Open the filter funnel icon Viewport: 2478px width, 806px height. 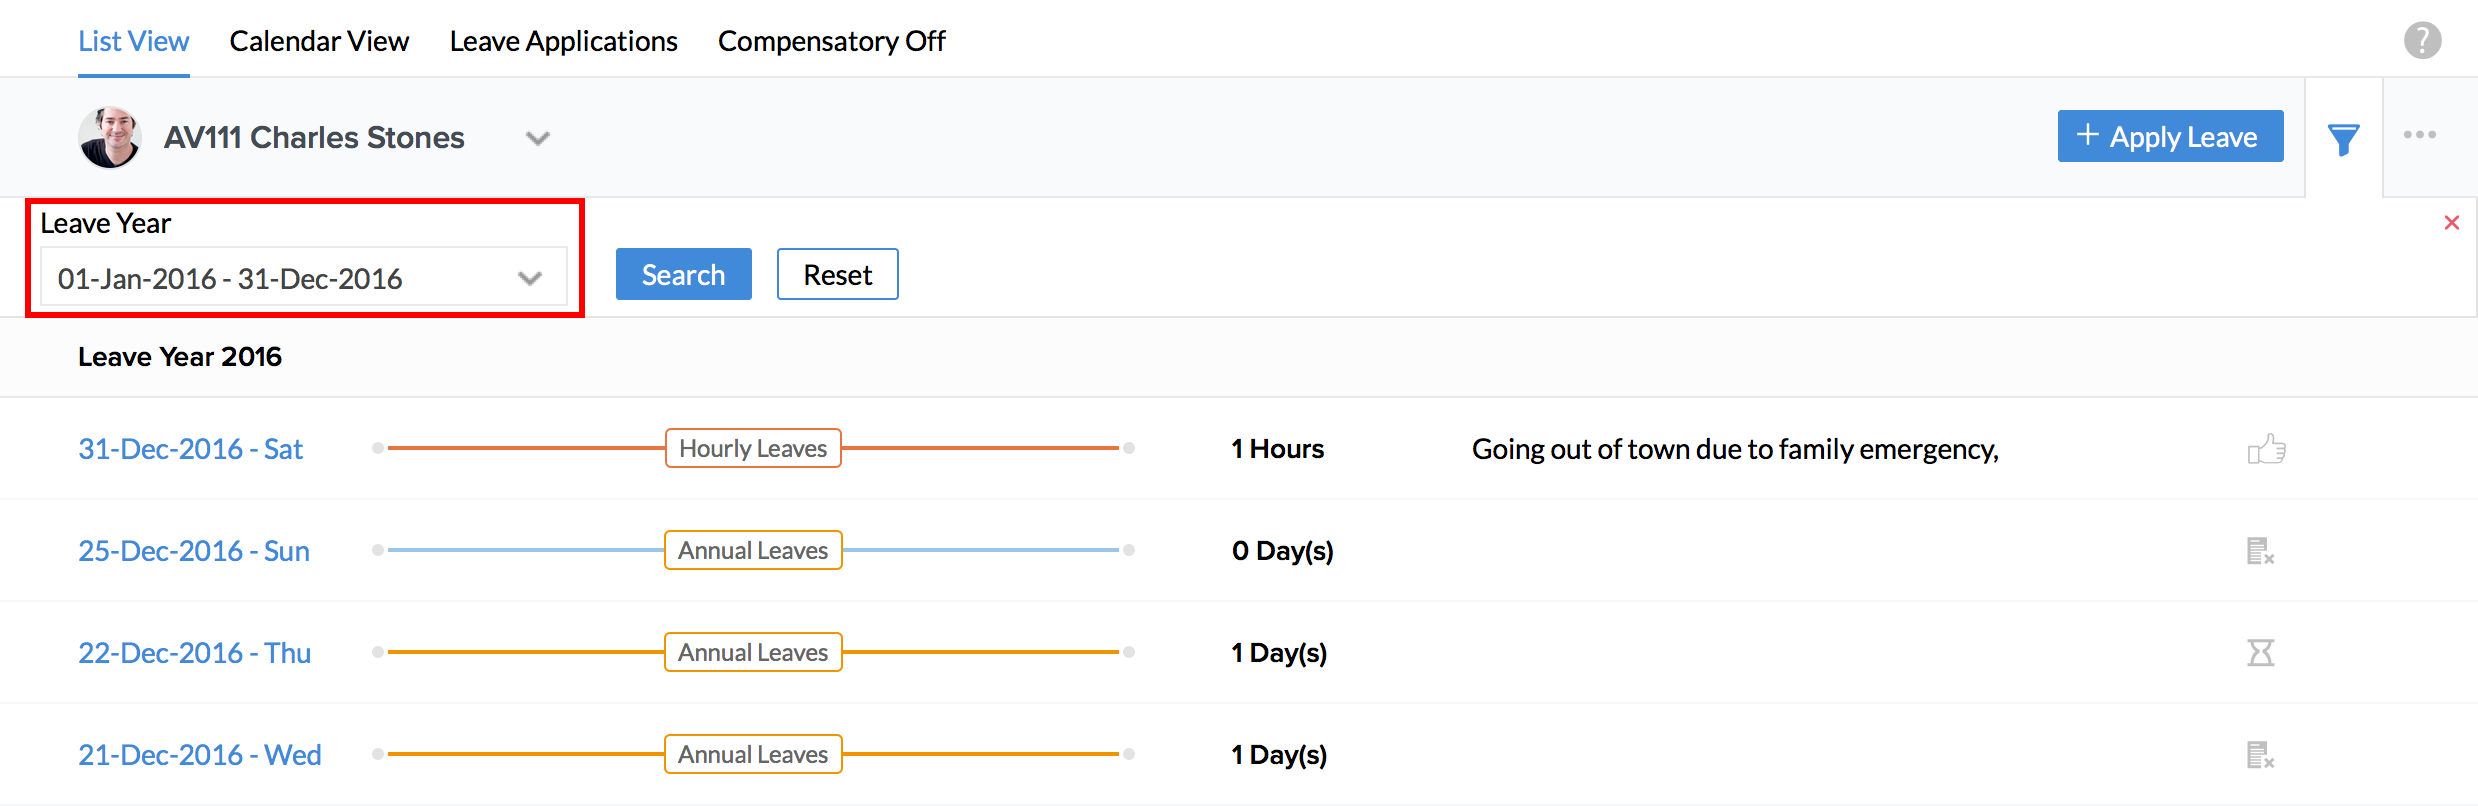click(2343, 139)
